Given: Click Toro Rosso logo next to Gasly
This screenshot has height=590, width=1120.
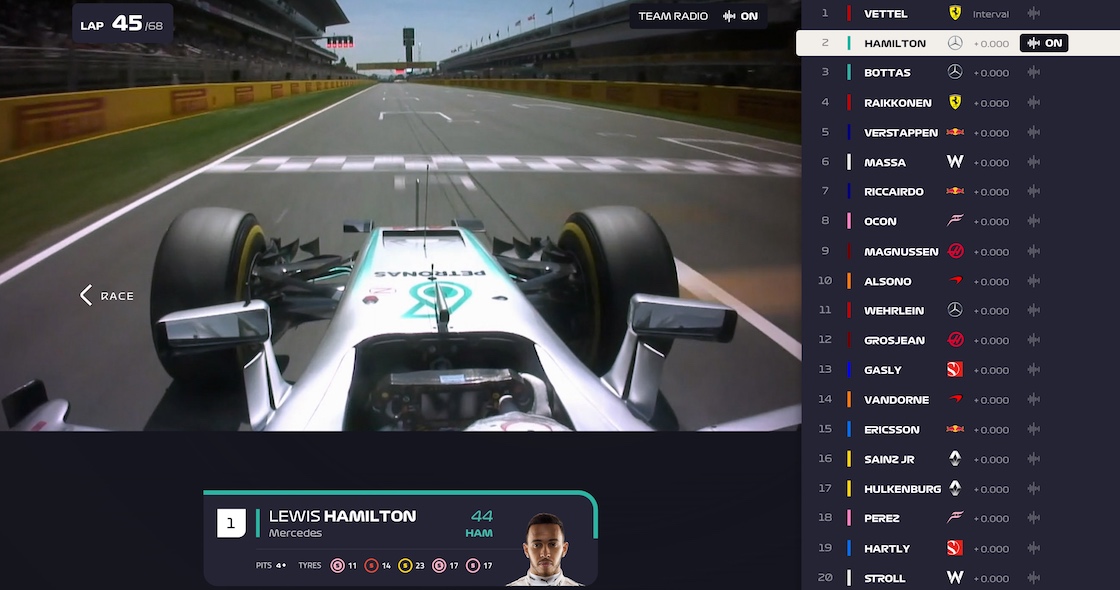Looking at the screenshot, I should tap(955, 369).
